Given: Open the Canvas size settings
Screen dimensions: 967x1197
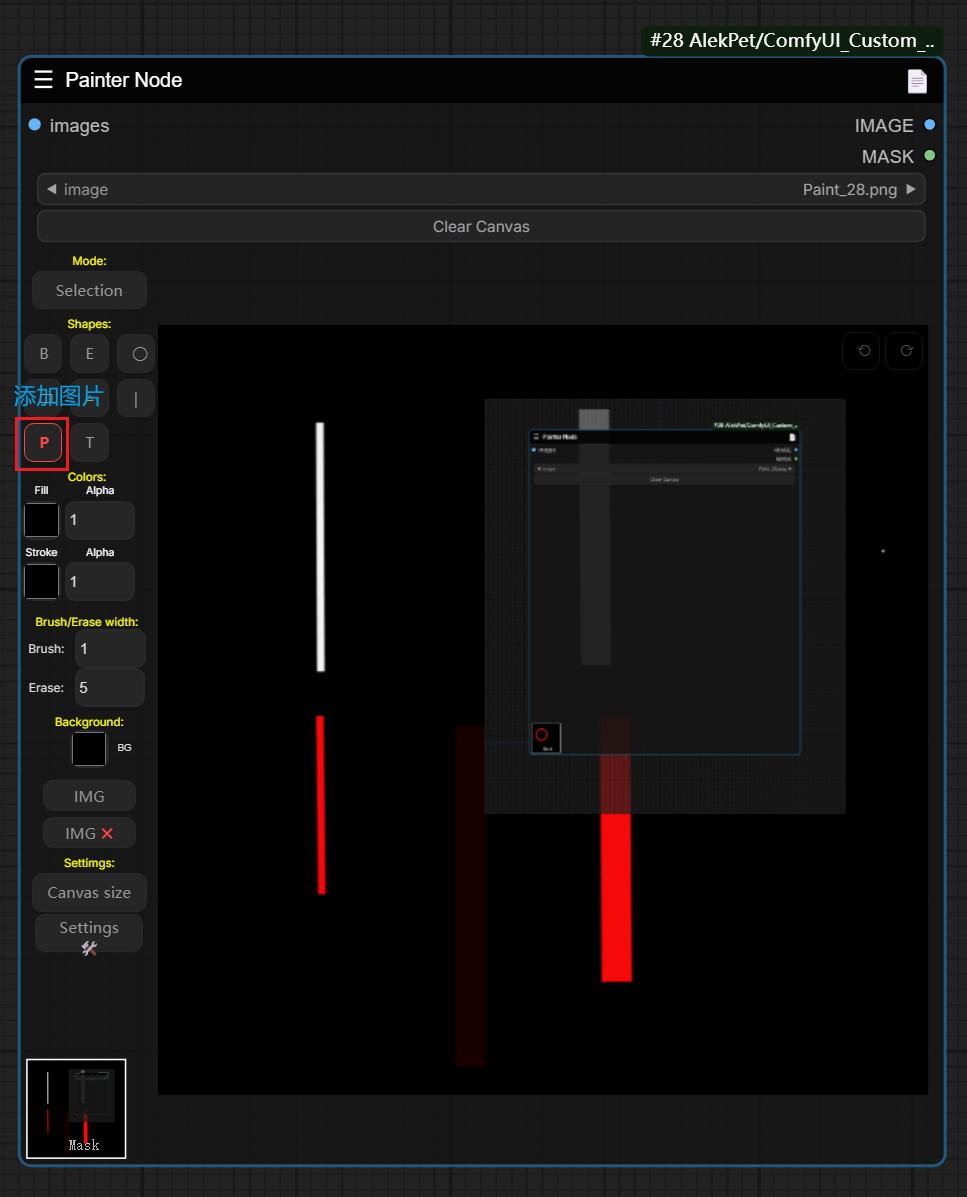Looking at the screenshot, I should point(89,892).
